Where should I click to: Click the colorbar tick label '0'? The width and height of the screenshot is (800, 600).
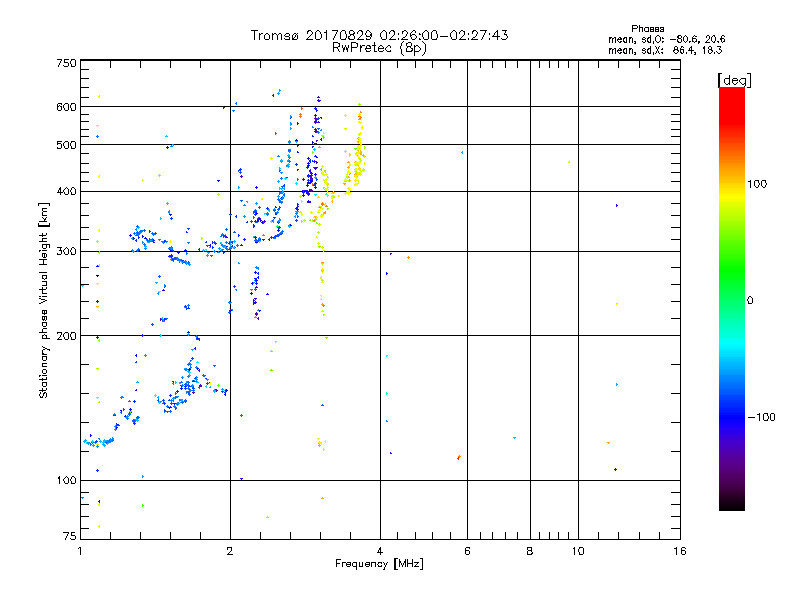click(x=750, y=301)
